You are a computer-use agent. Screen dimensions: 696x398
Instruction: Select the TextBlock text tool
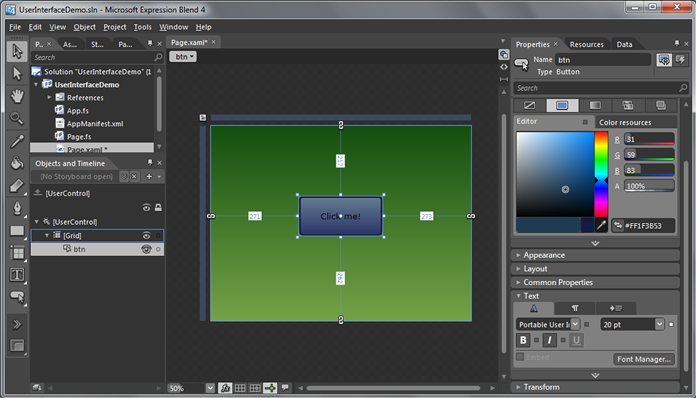17,275
